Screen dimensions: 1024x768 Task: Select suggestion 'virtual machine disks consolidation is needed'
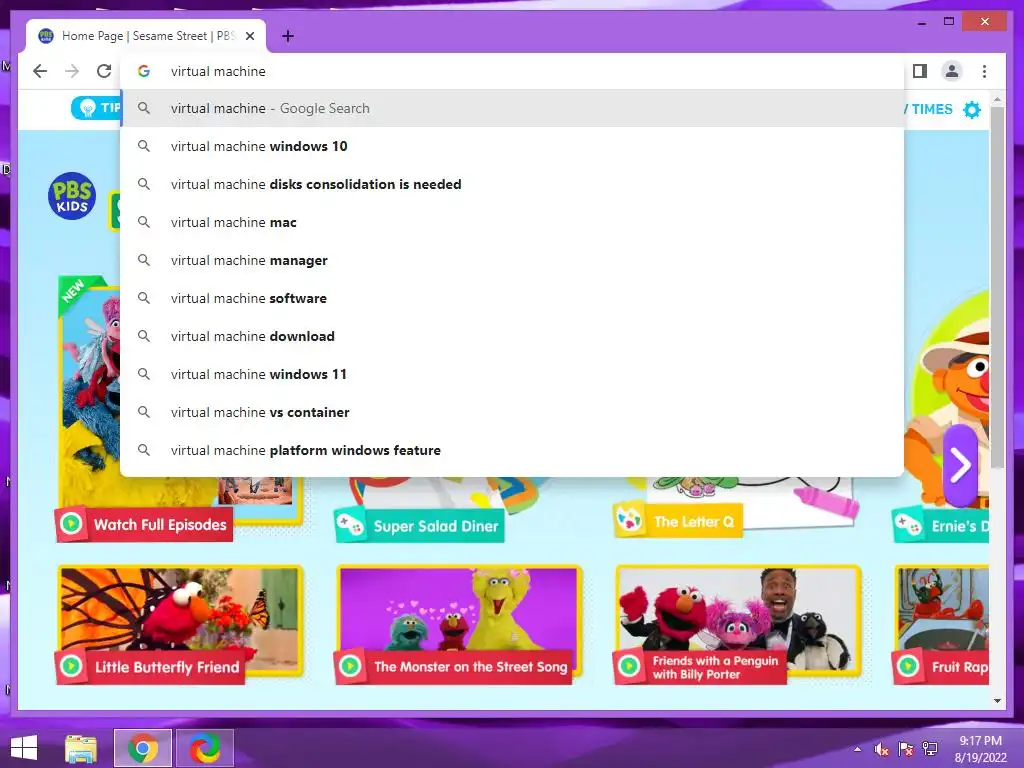click(x=512, y=184)
